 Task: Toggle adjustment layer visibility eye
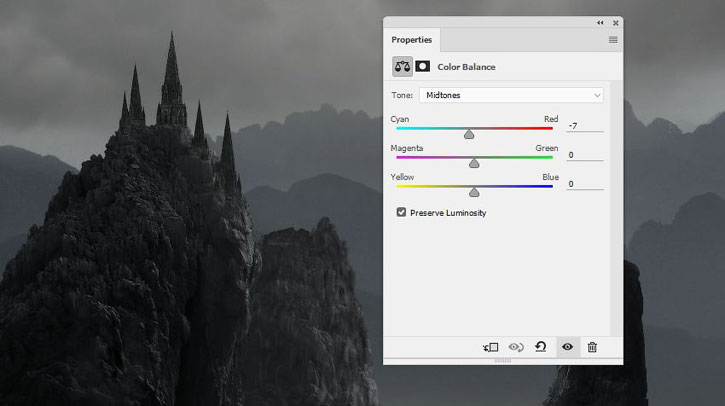pos(567,347)
